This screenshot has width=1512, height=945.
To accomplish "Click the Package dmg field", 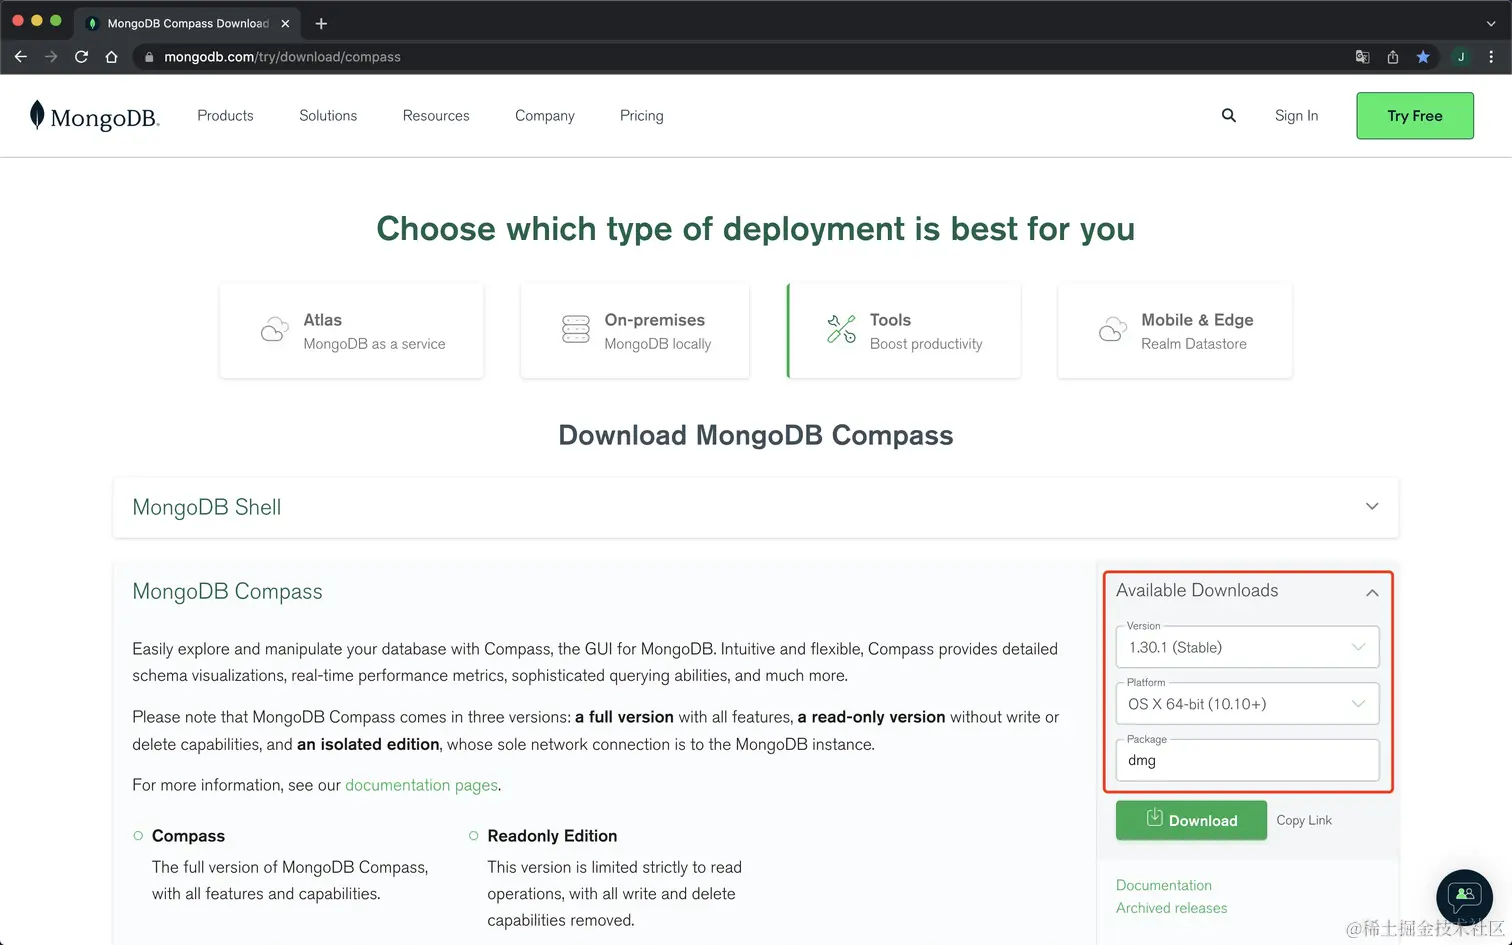I will click(x=1247, y=761).
